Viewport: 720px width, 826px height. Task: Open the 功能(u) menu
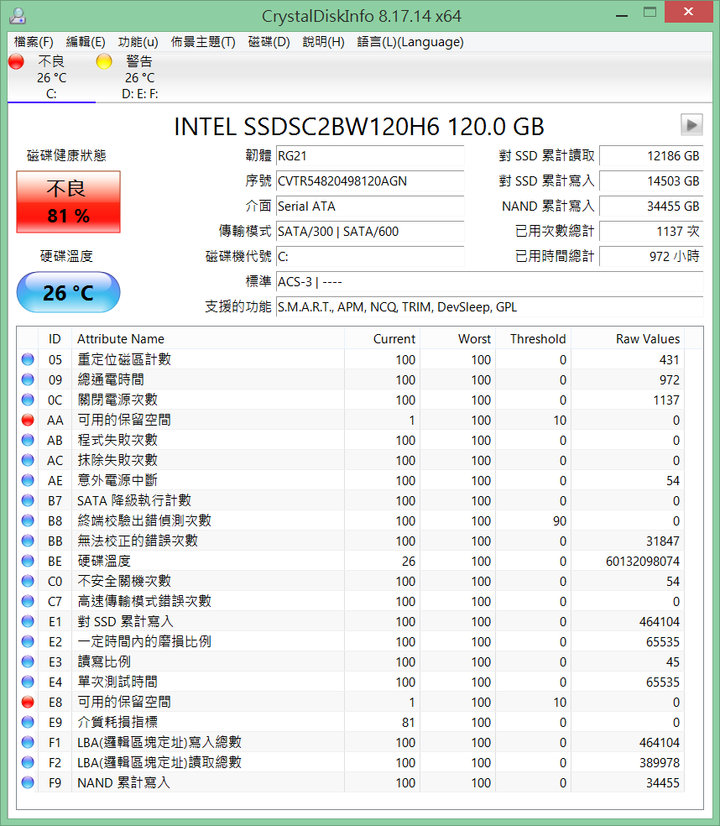(138, 42)
